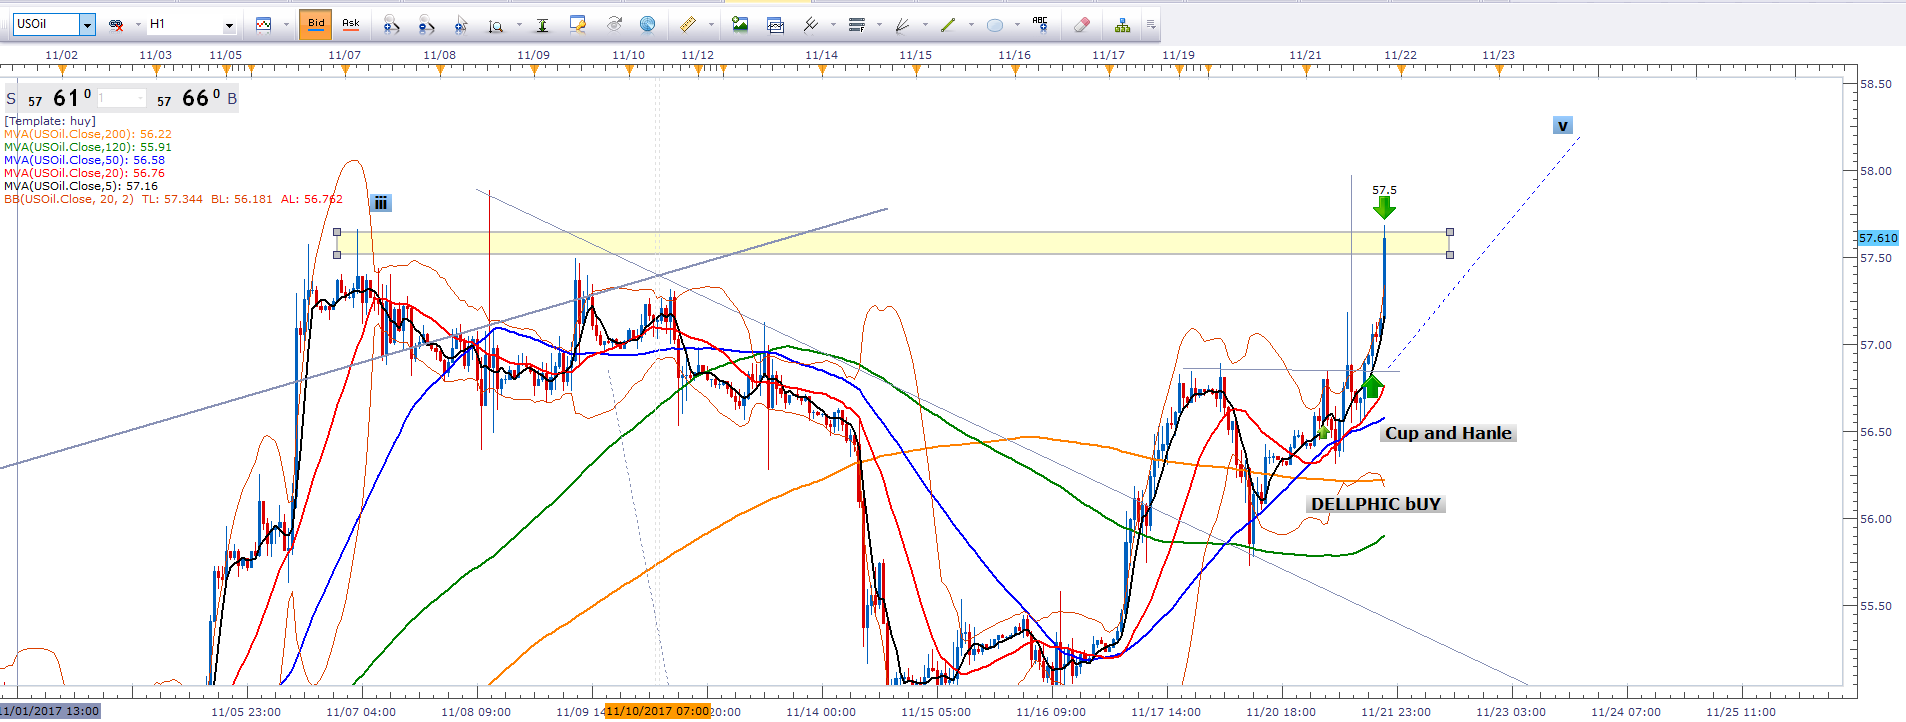Viewport: 1906px width, 722px height.
Task: Click the 'Cup and Hanle' chart label
Action: coord(1447,433)
